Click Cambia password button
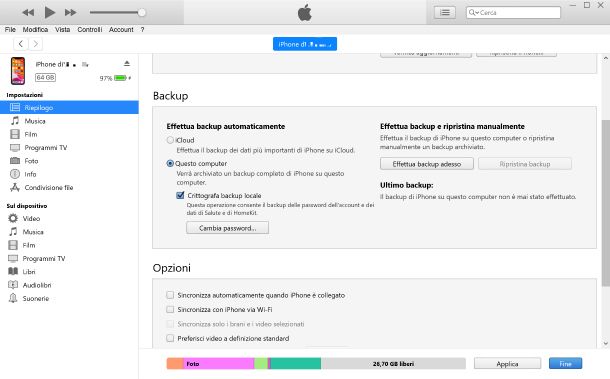The height and width of the screenshot is (379, 610). [227, 228]
